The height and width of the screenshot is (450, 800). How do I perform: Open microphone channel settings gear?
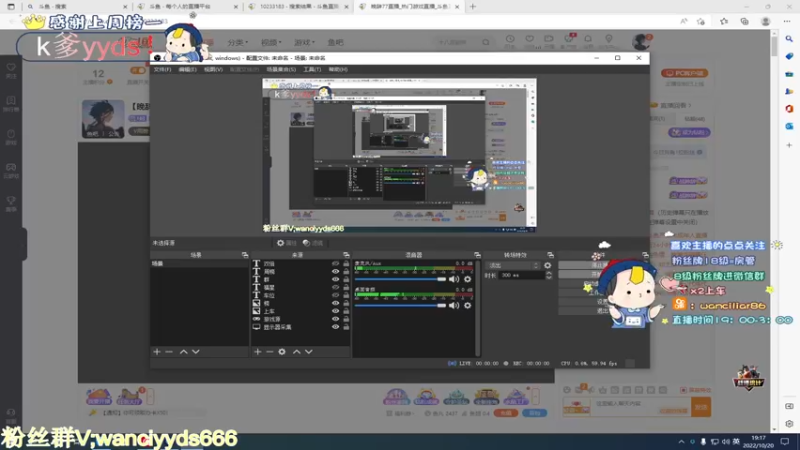pos(467,279)
